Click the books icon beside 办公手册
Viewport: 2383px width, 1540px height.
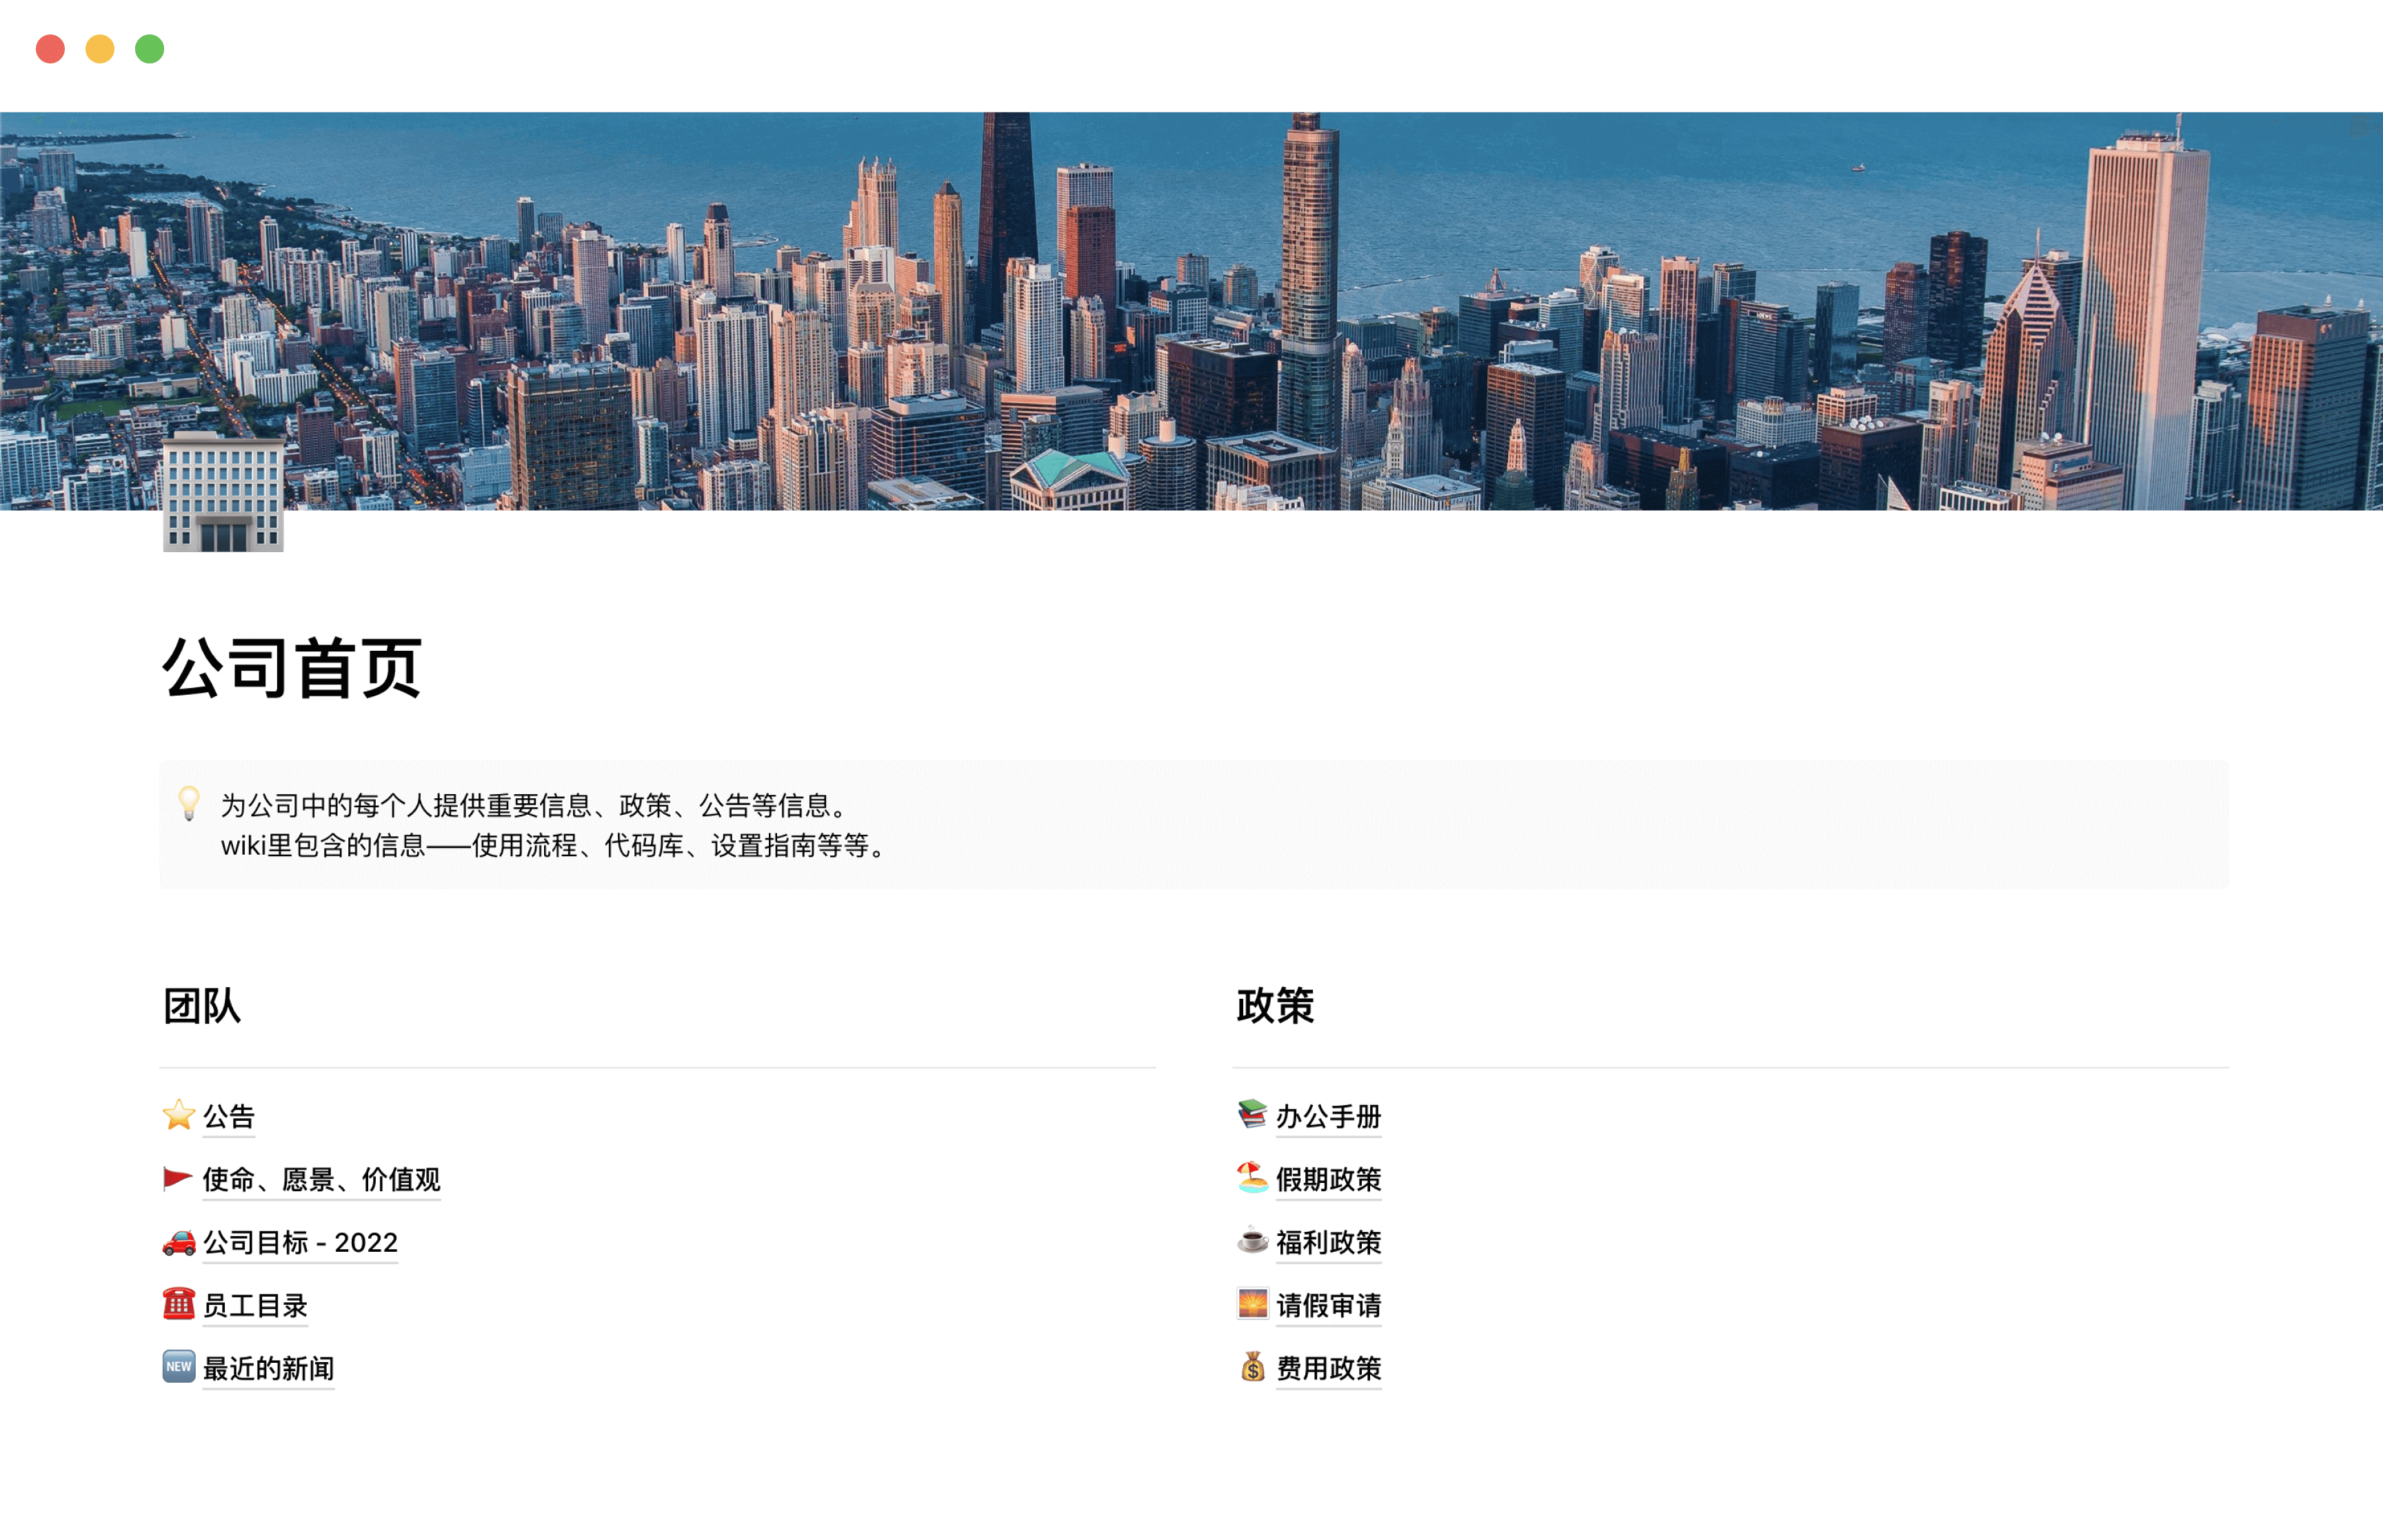(1252, 1114)
